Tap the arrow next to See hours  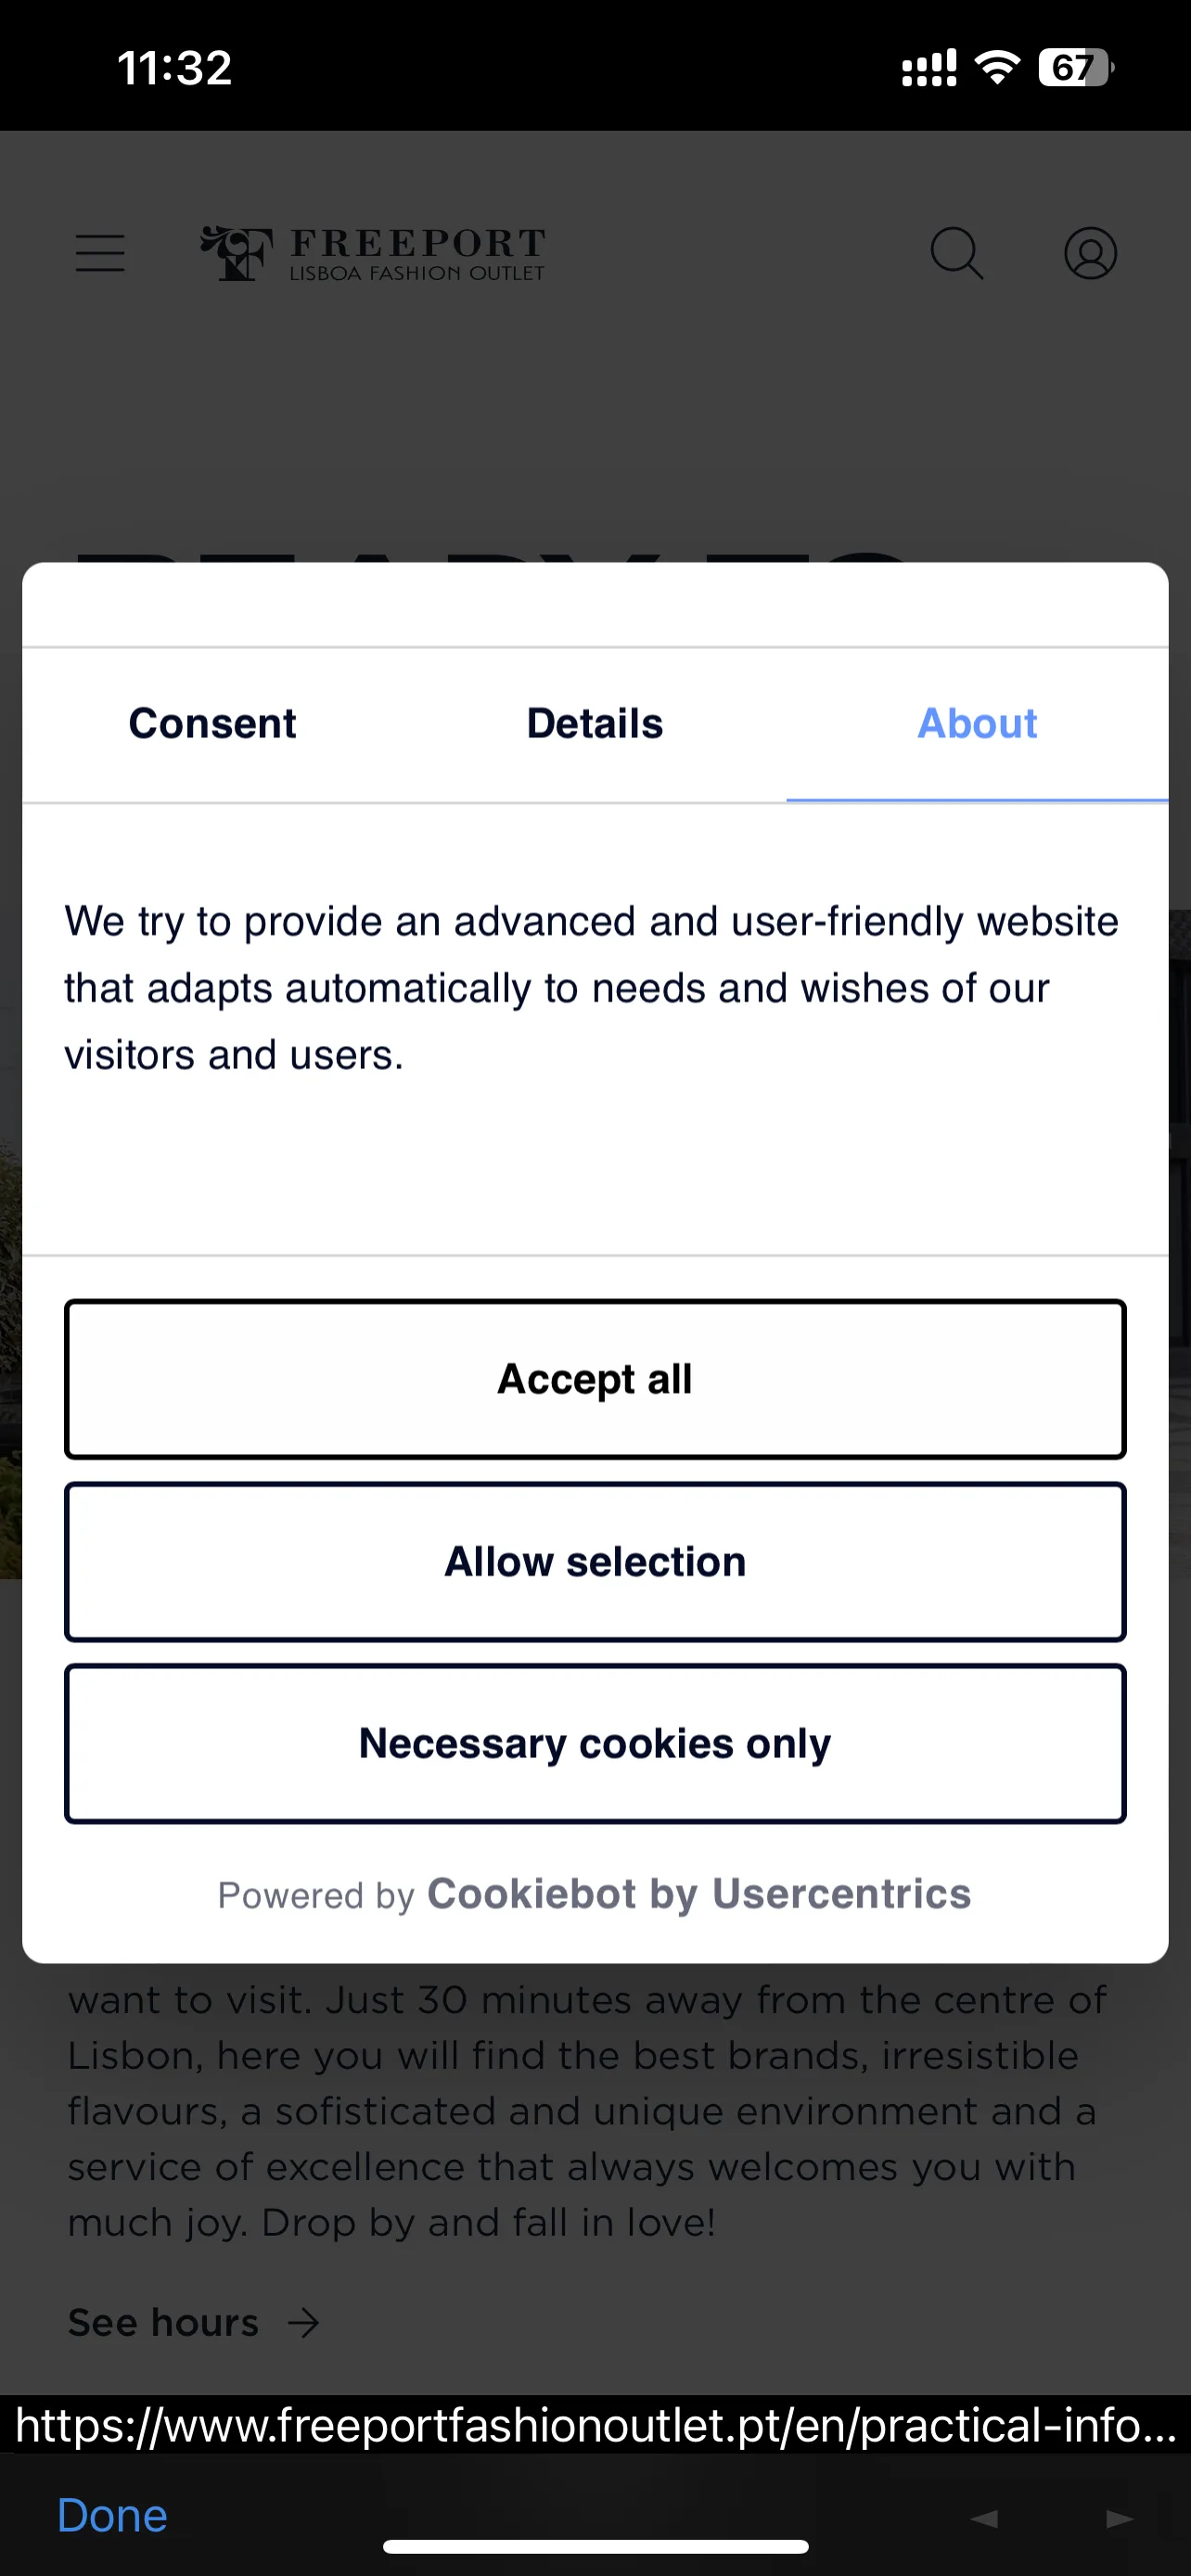tap(303, 2323)
